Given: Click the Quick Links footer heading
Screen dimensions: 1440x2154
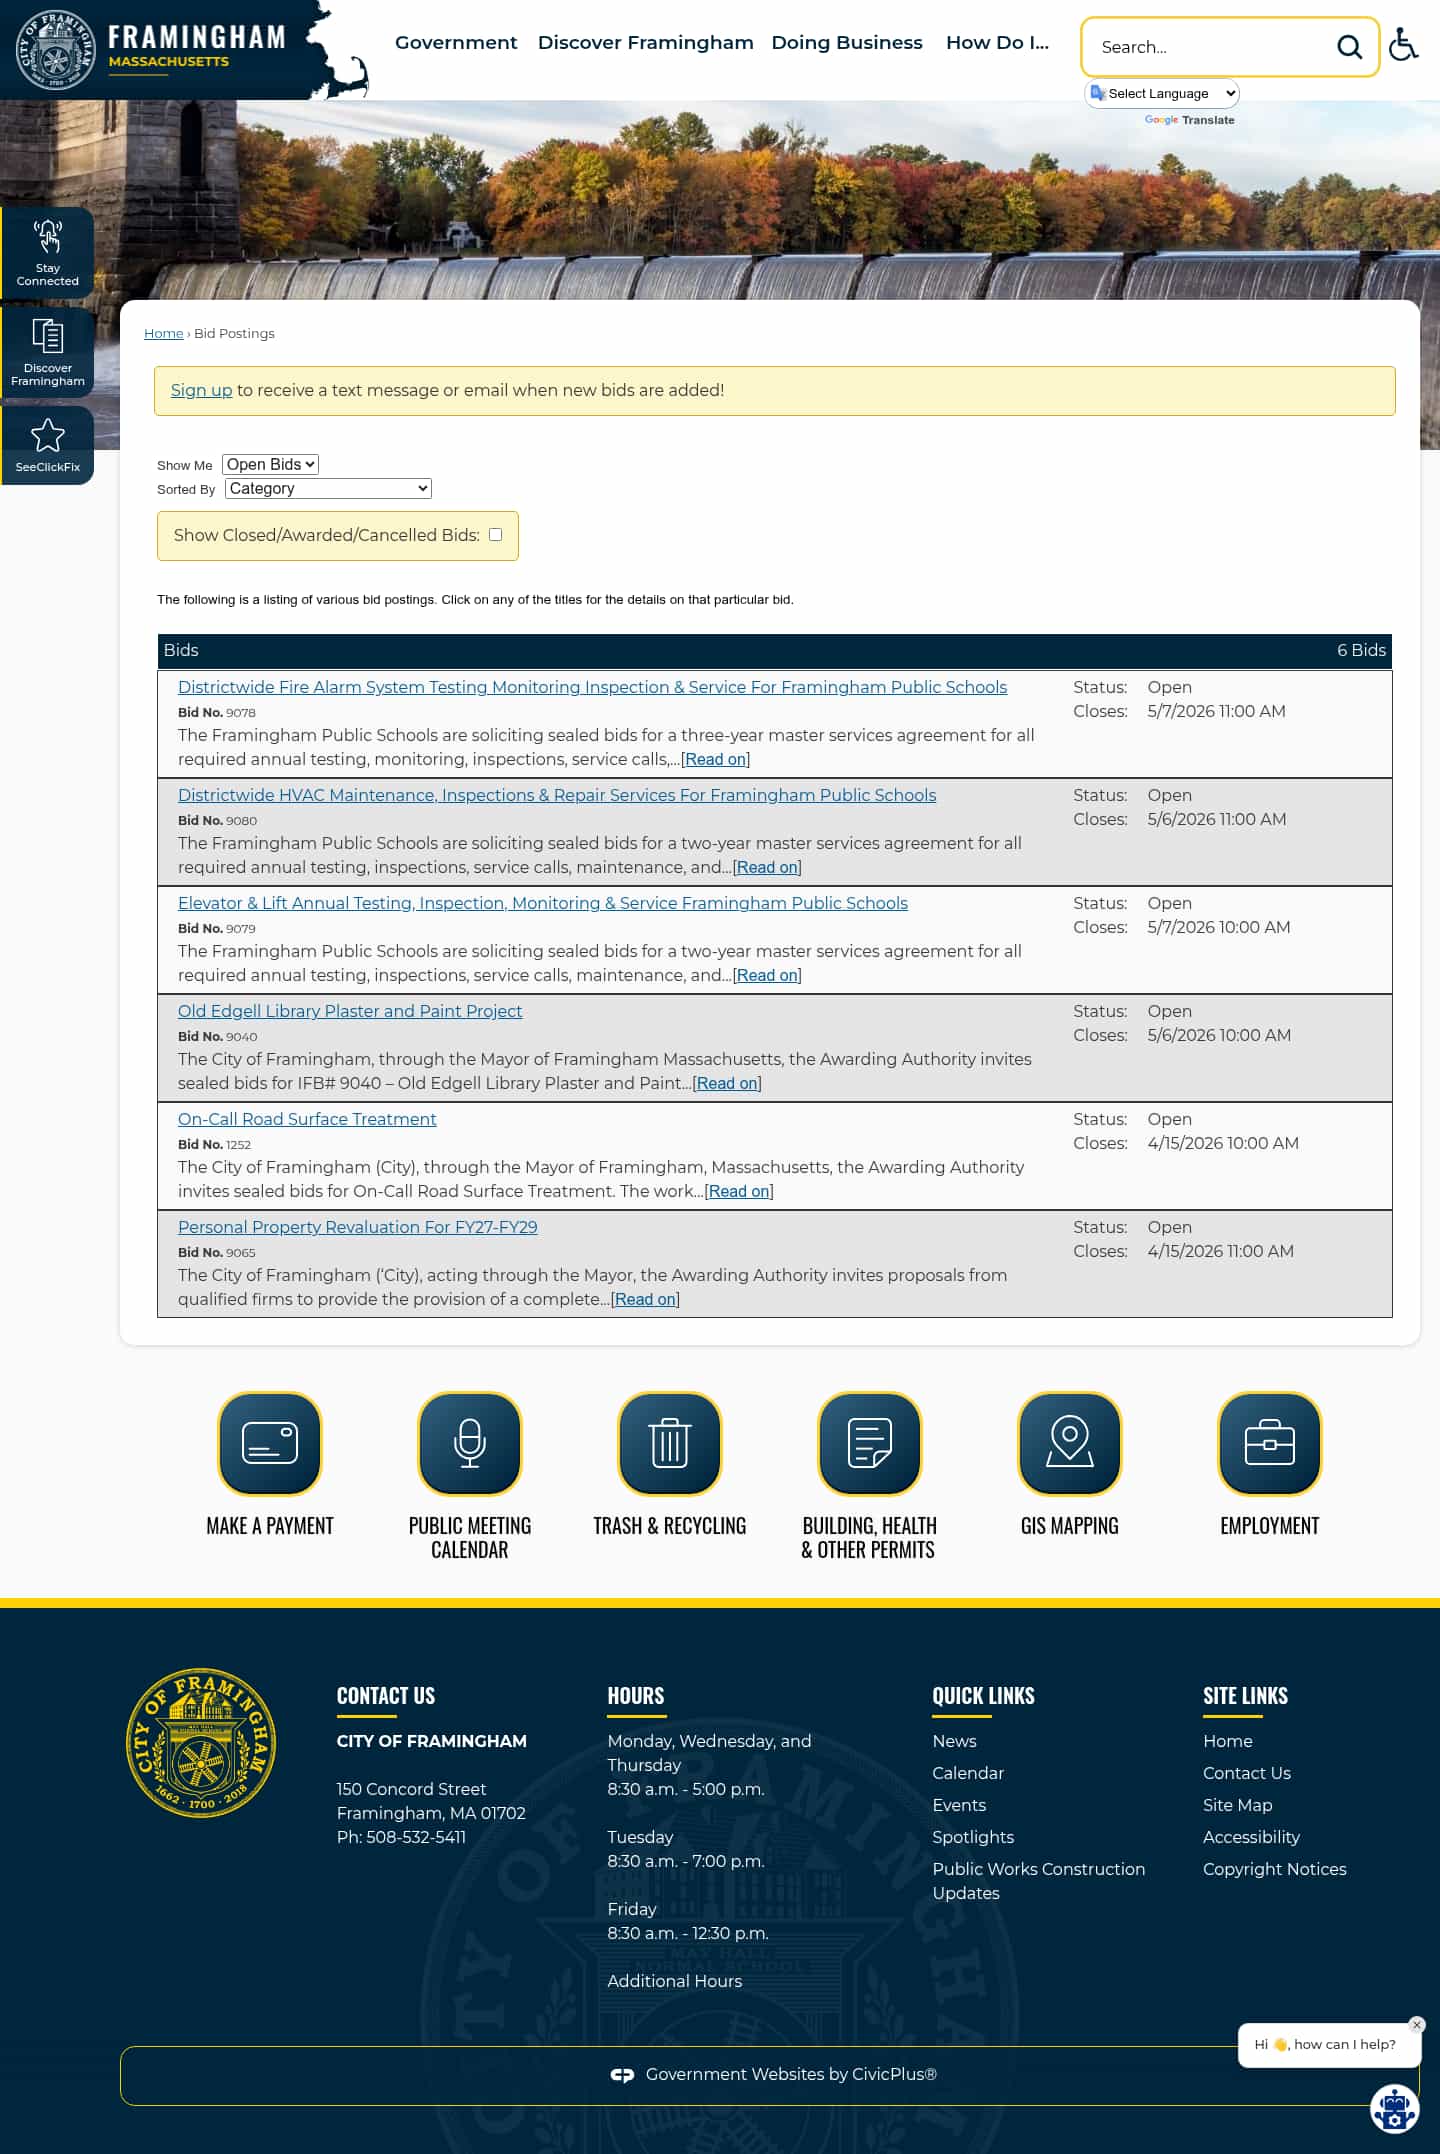Looking at the screenshot, I should pyautogui.click(x=983, y=1696).
